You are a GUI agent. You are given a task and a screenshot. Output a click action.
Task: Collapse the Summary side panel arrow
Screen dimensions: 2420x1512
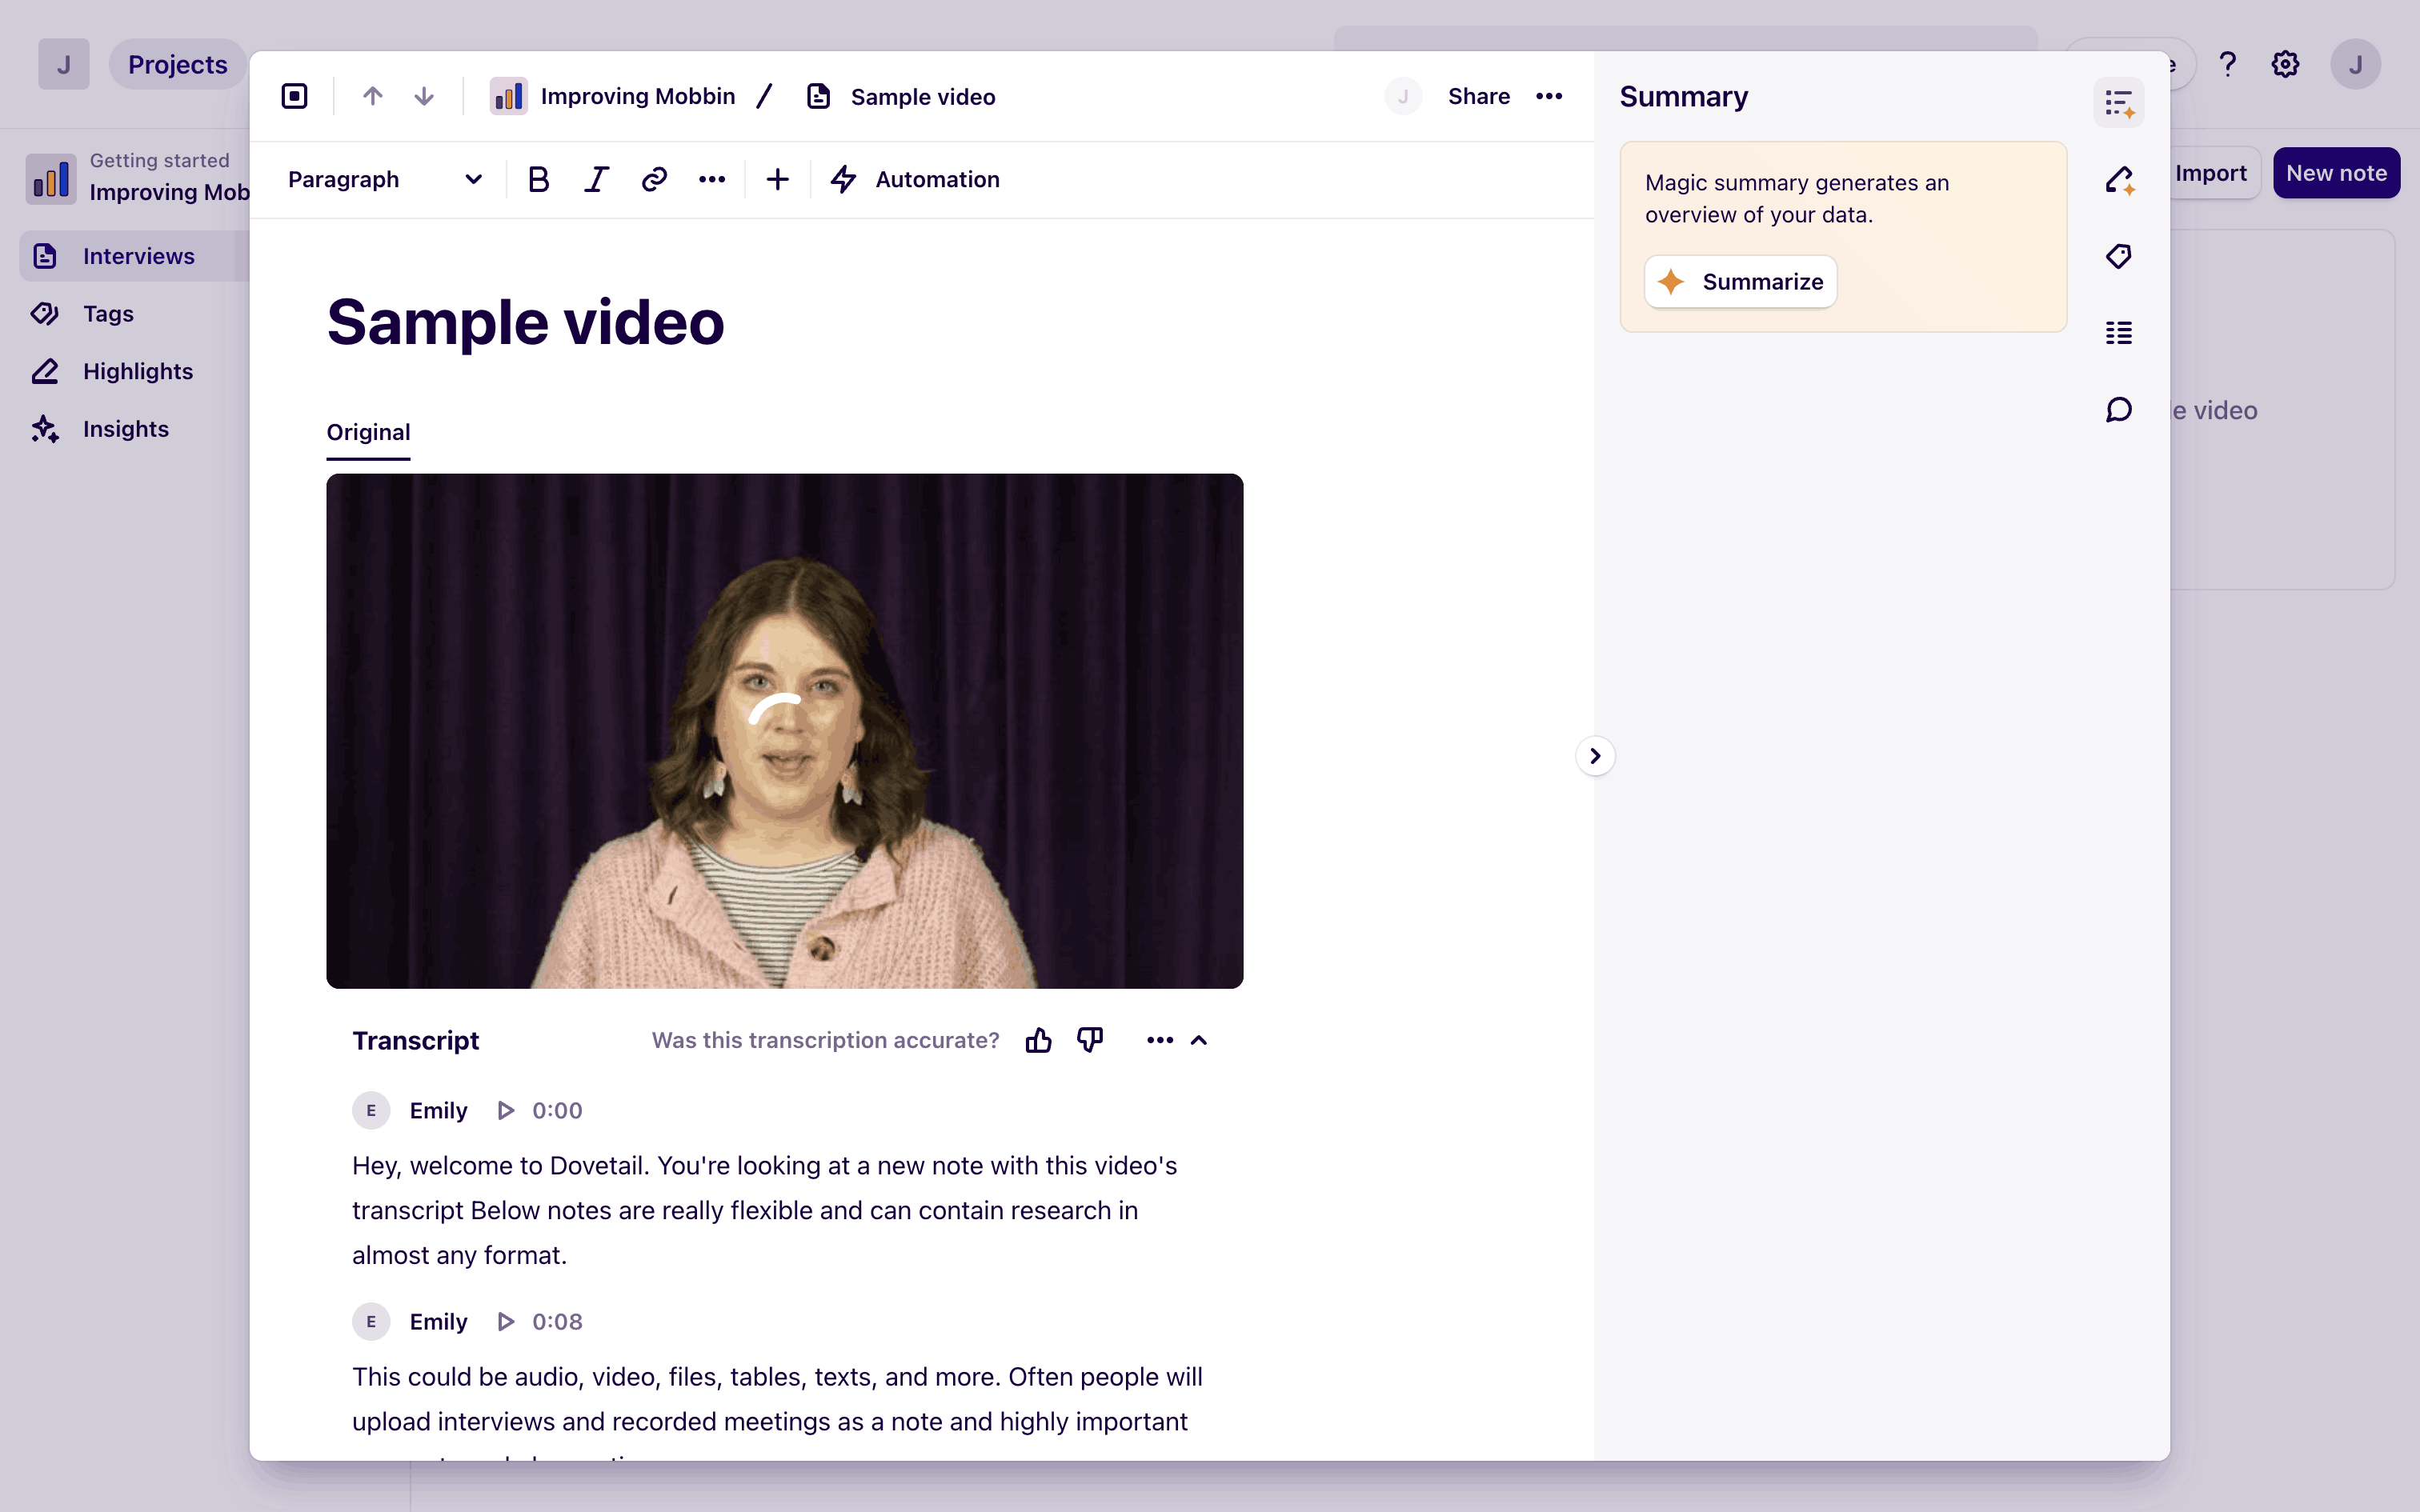1595,756
